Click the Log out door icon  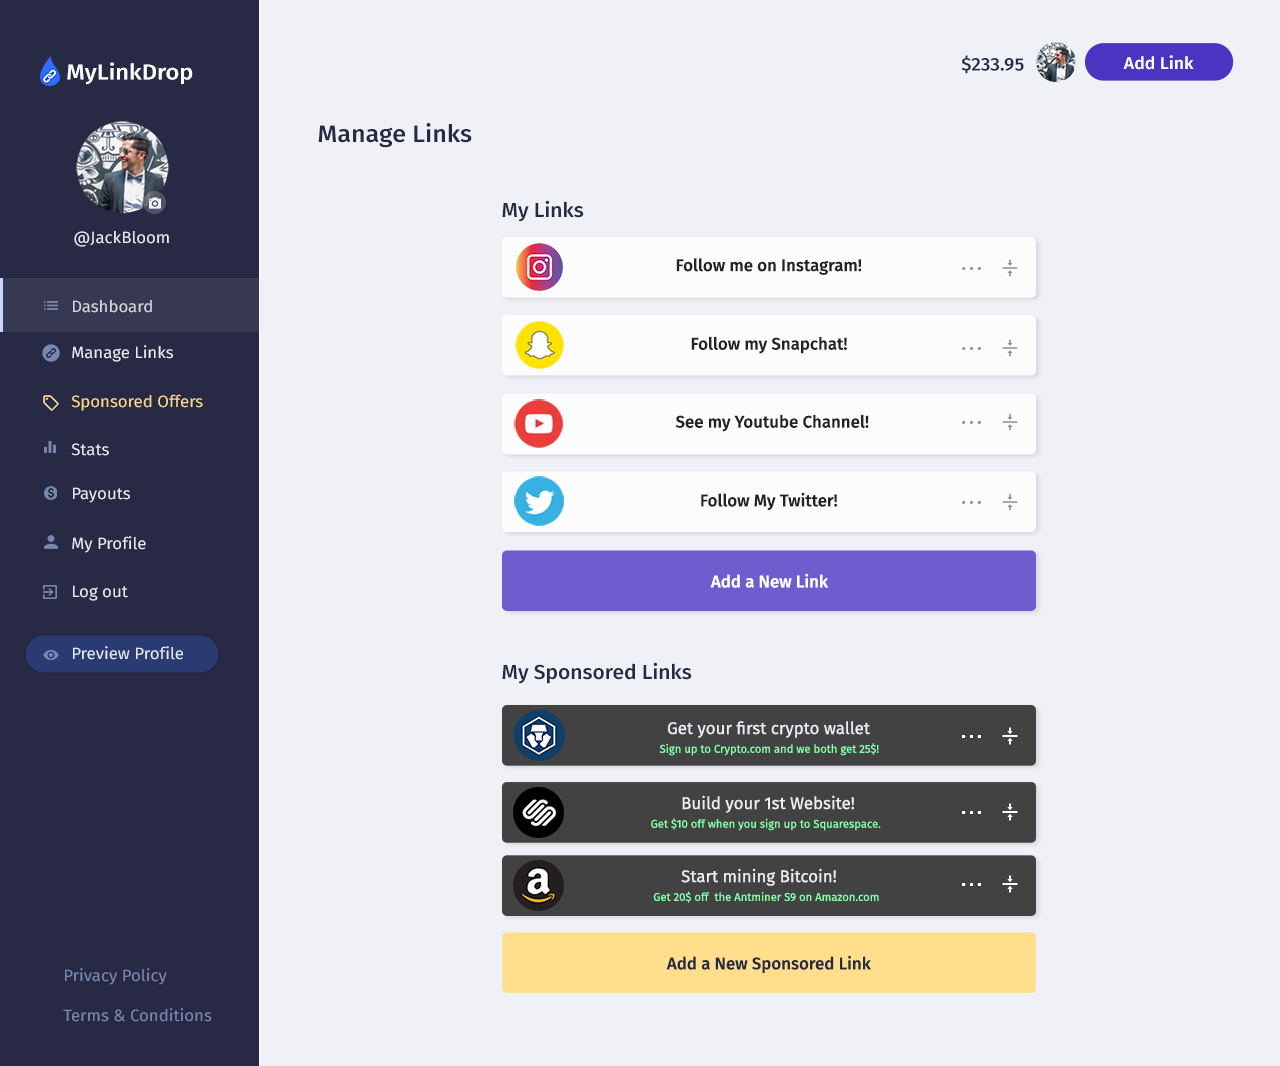[50, 592]
